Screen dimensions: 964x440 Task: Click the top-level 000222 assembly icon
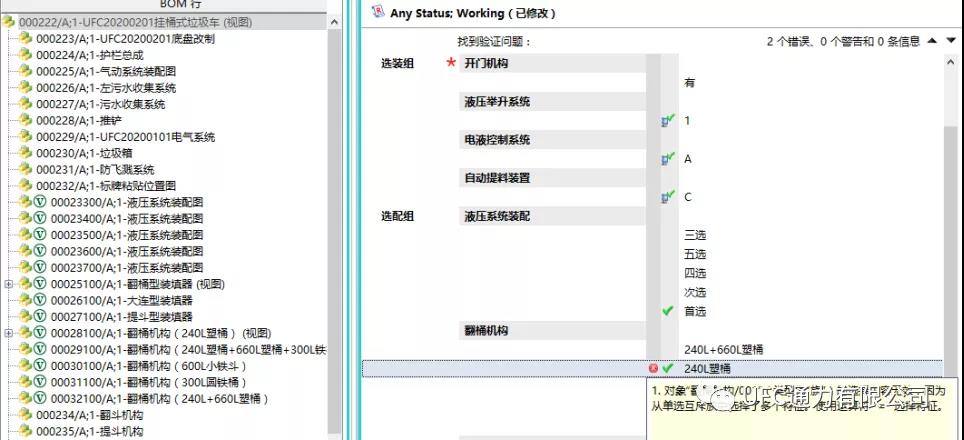pyautogui.click(x=9, y=22)
